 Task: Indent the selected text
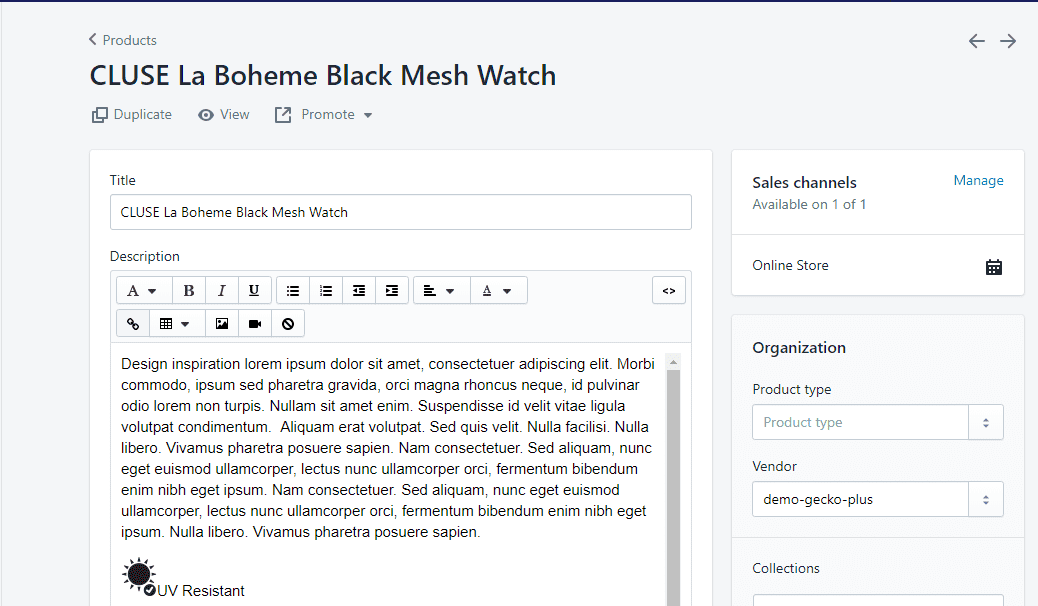(x=392, y=290)
